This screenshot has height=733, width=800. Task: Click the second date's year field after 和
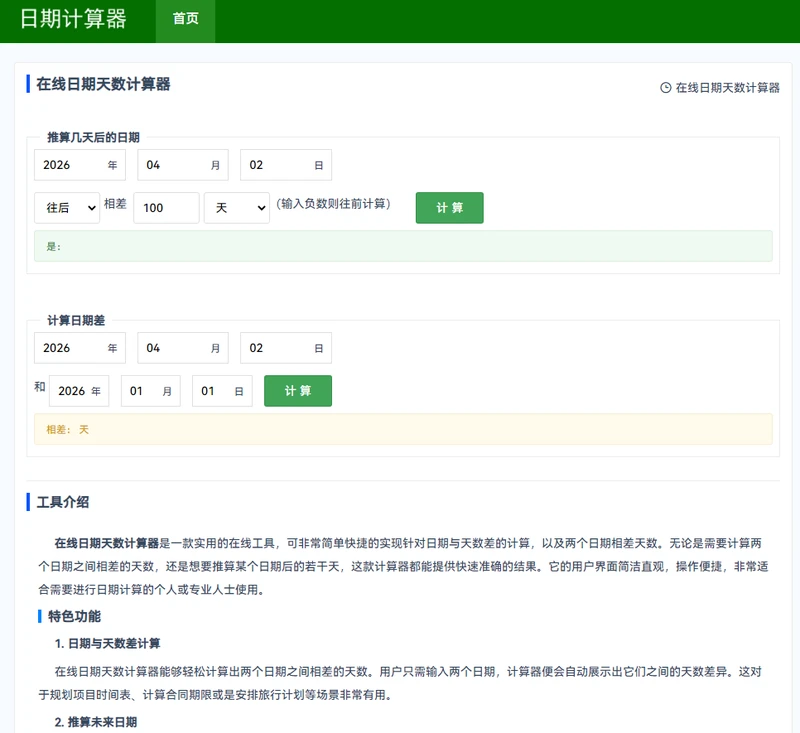[x=74, y=391]
